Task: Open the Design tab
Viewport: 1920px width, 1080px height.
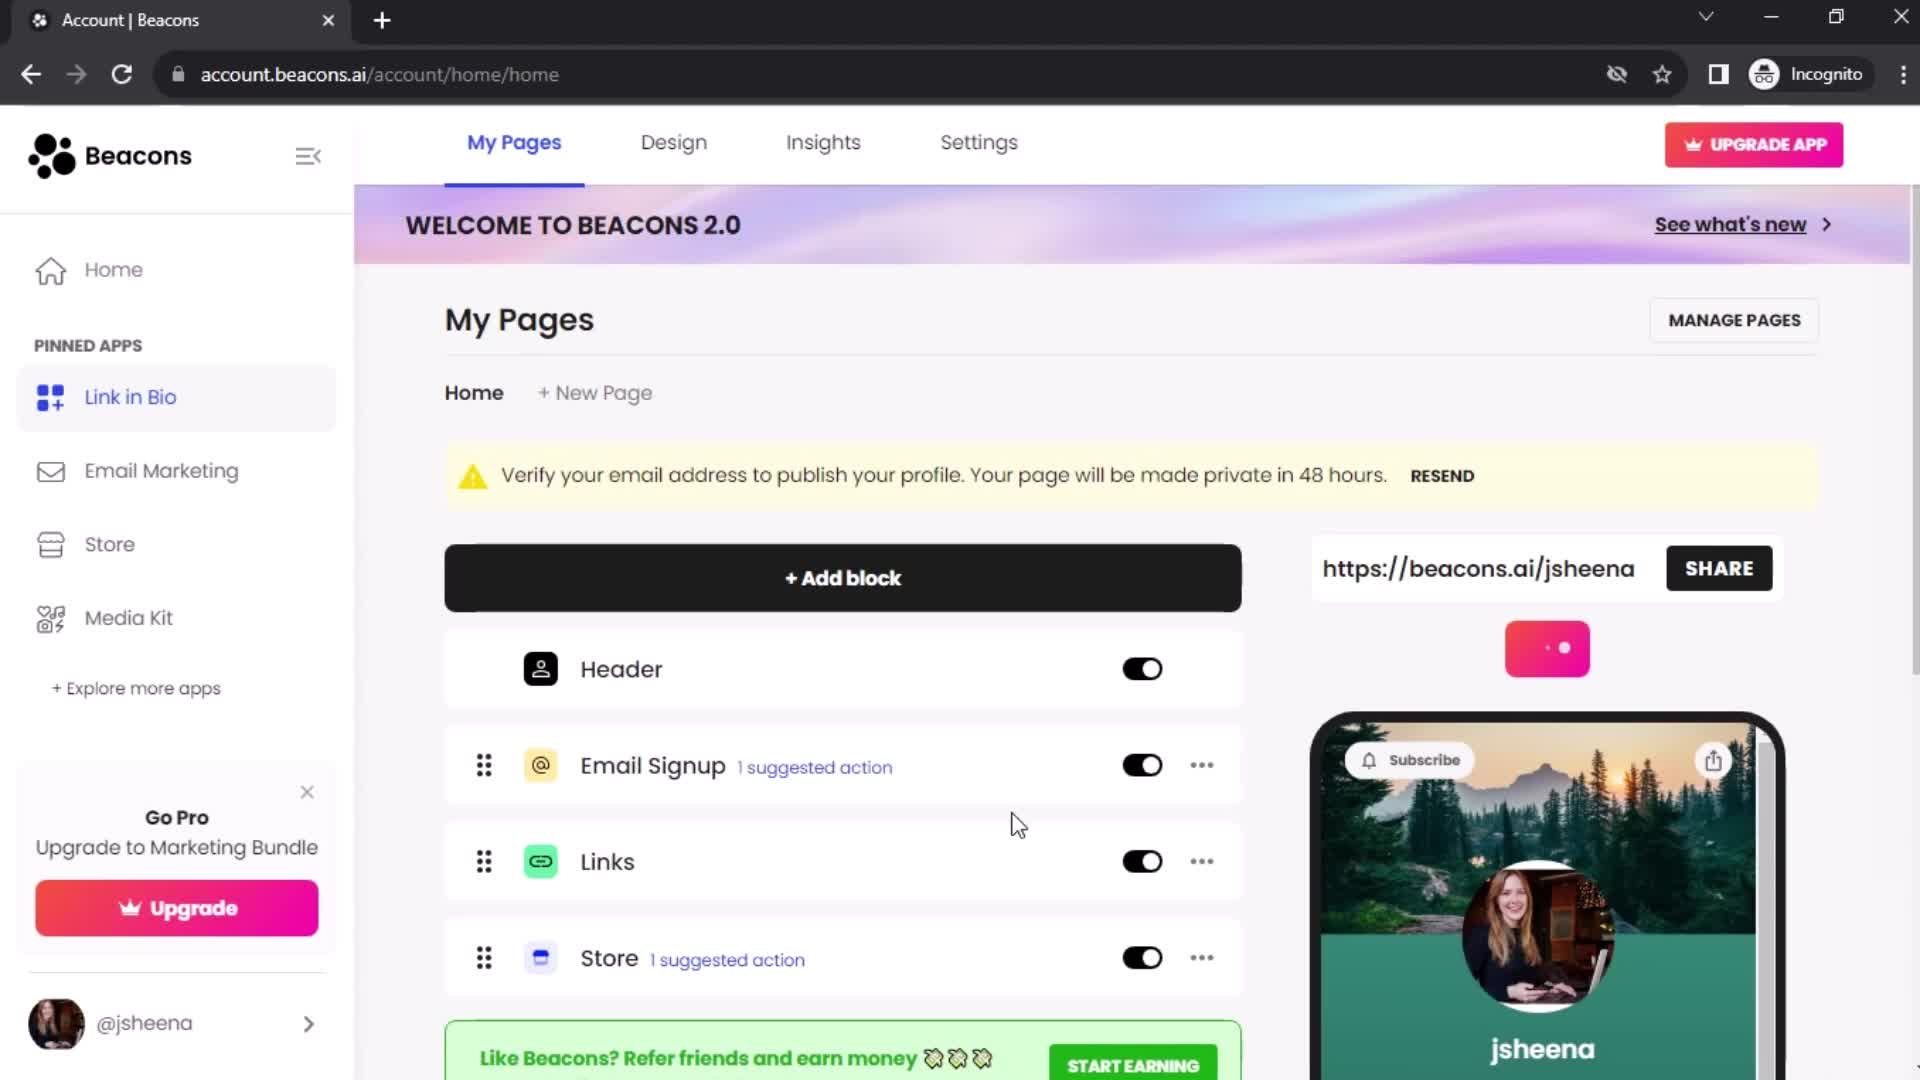Action: pos(673,142)
